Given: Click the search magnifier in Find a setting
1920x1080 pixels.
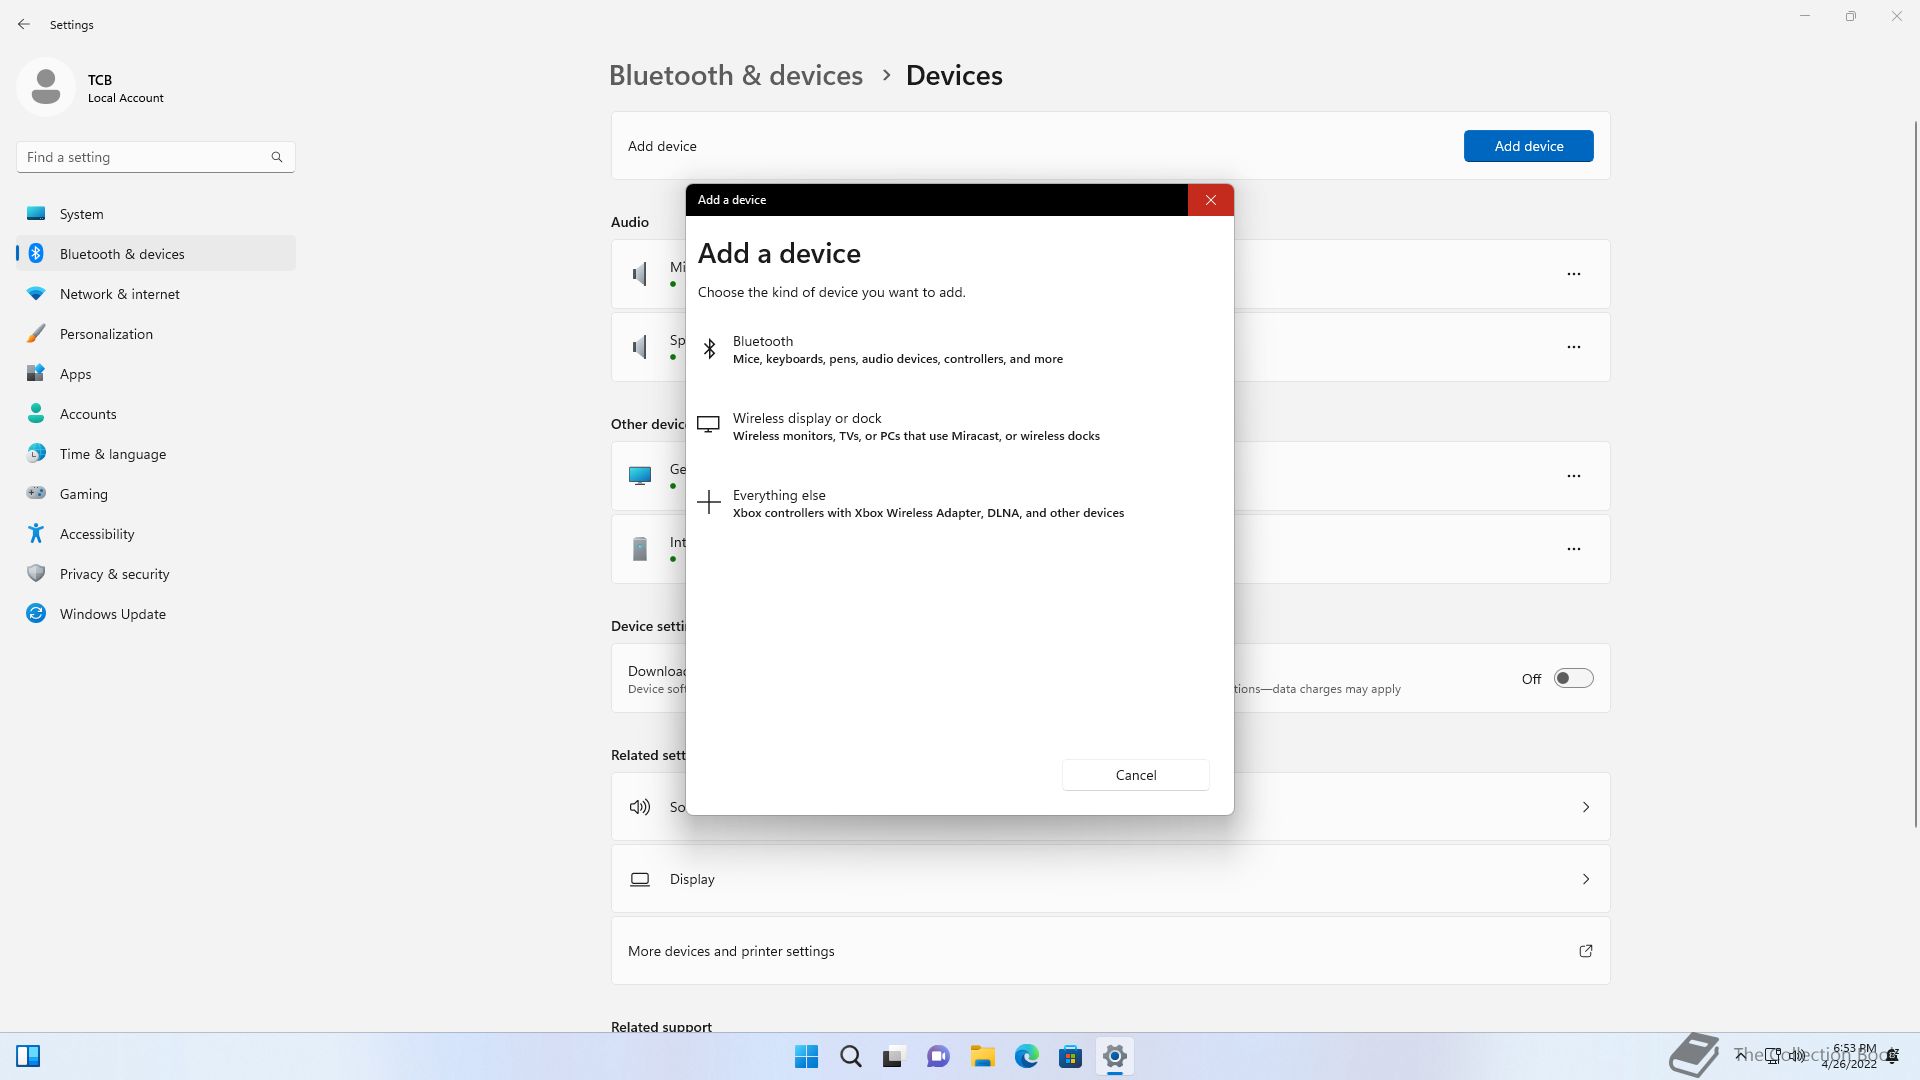Looking at the screenshot, I should [x=277, y=157].
